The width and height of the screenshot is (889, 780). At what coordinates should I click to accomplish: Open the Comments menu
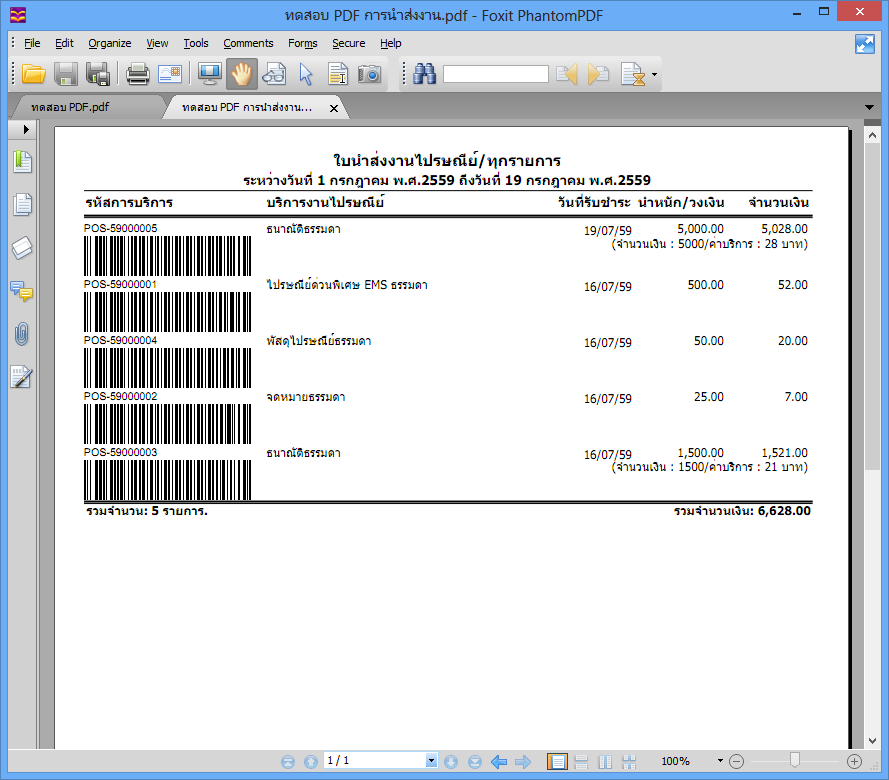[248, 43]
